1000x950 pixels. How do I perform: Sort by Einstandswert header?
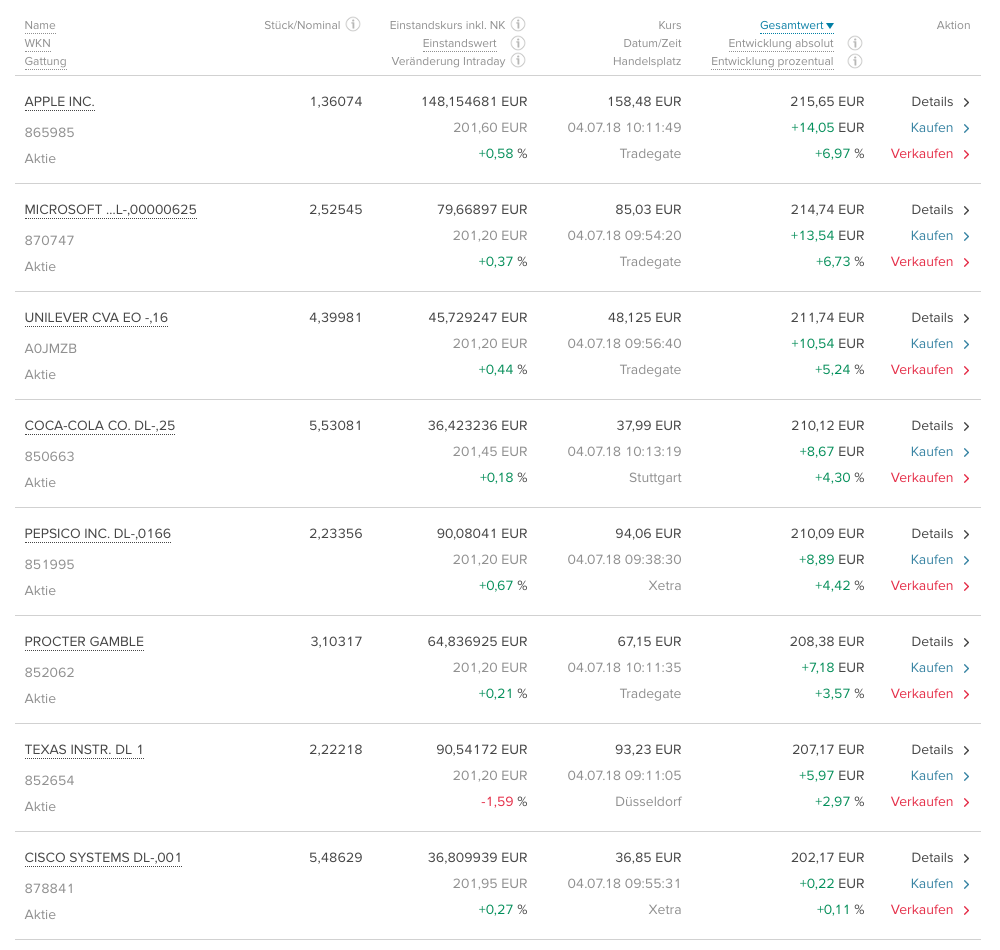point(459,43)
